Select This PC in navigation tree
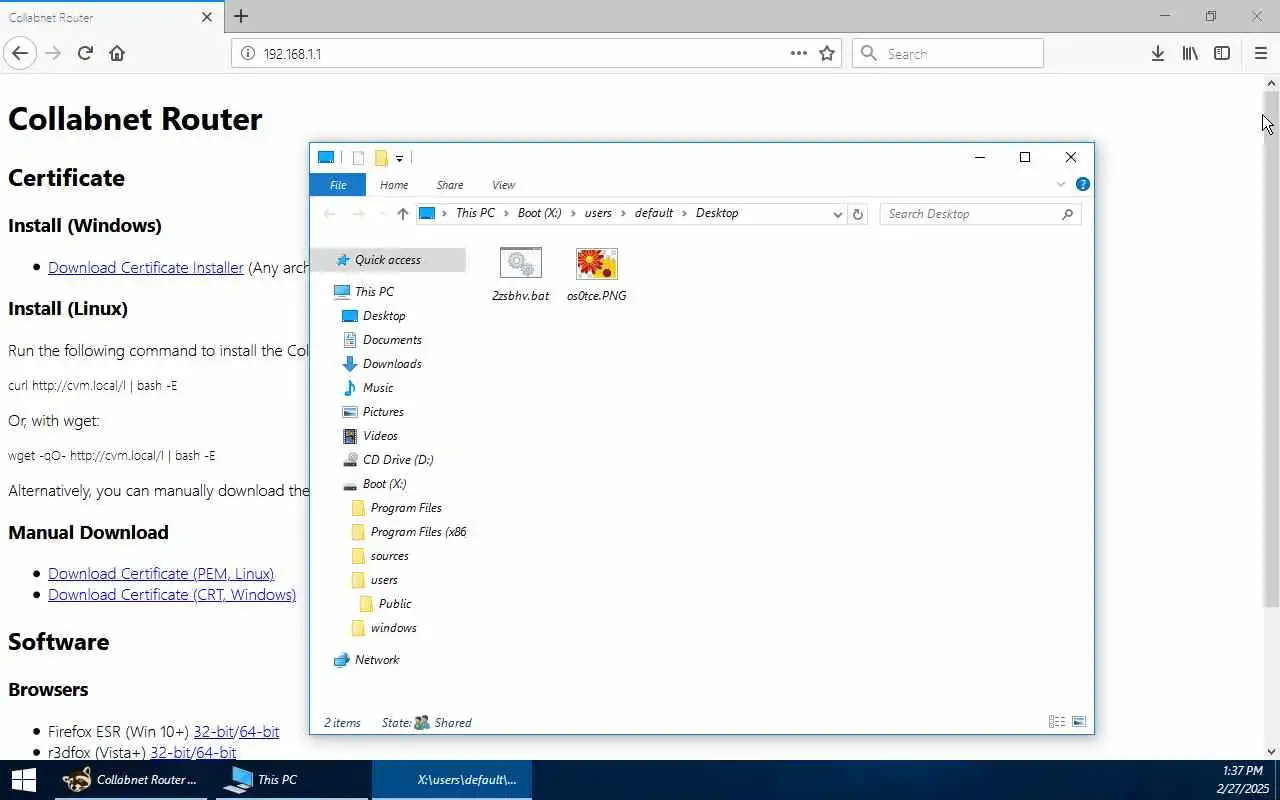This screenshot has width=1280, height=800. point(374,292)
